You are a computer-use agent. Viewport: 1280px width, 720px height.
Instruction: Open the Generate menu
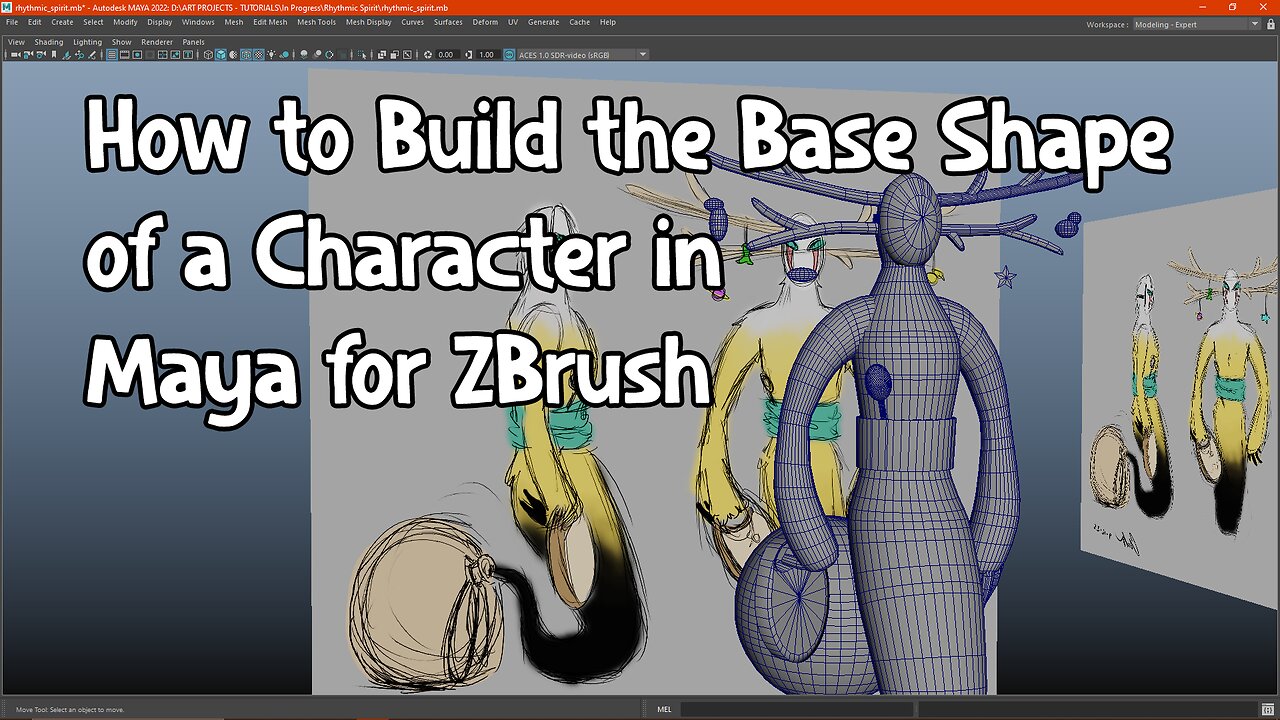[x=543, y=22]
